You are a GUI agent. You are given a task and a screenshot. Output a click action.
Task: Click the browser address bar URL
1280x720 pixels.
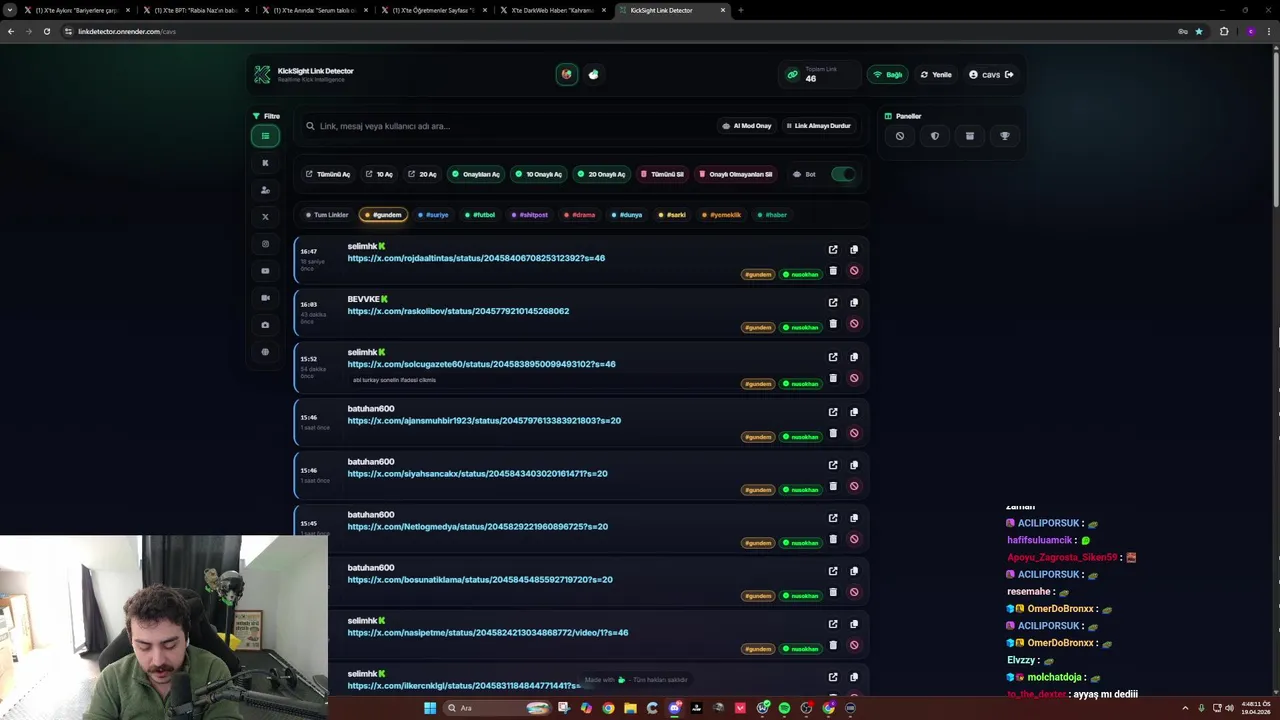tap(126, 31)
